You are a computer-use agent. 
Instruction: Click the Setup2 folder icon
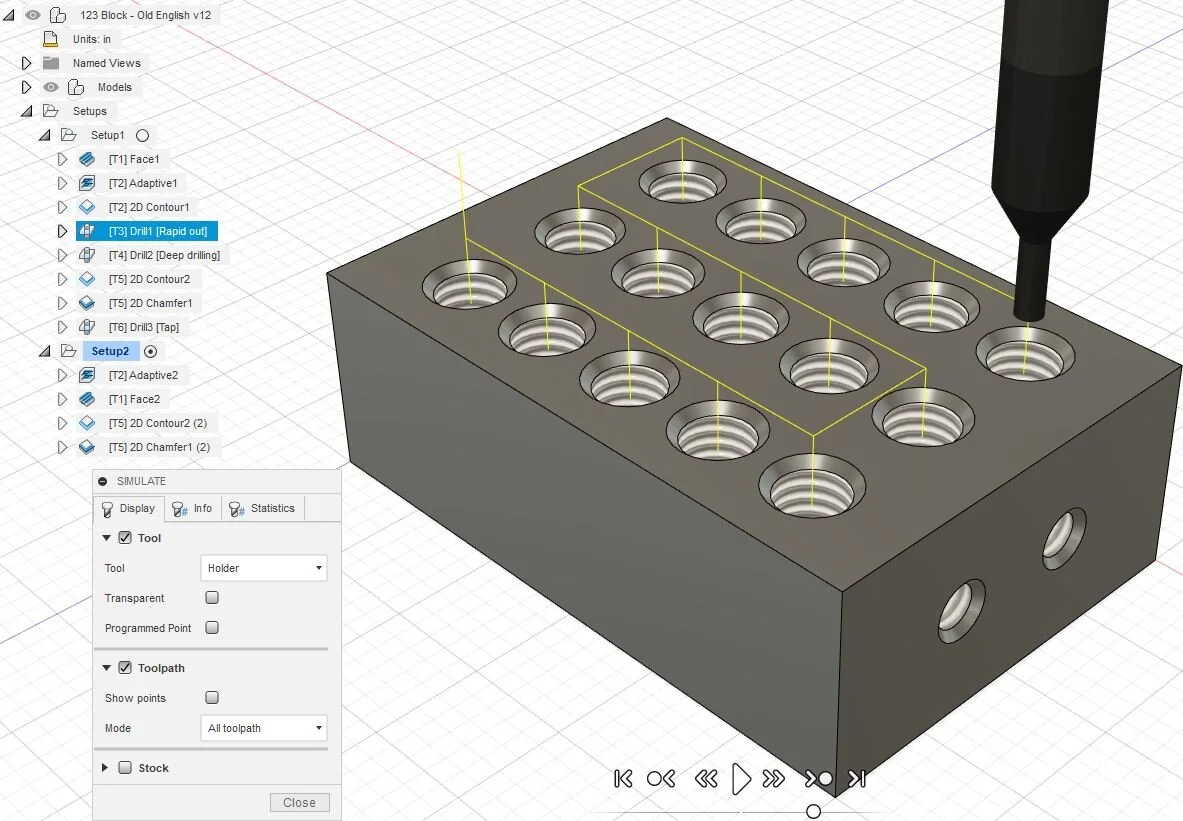(69, 351)
